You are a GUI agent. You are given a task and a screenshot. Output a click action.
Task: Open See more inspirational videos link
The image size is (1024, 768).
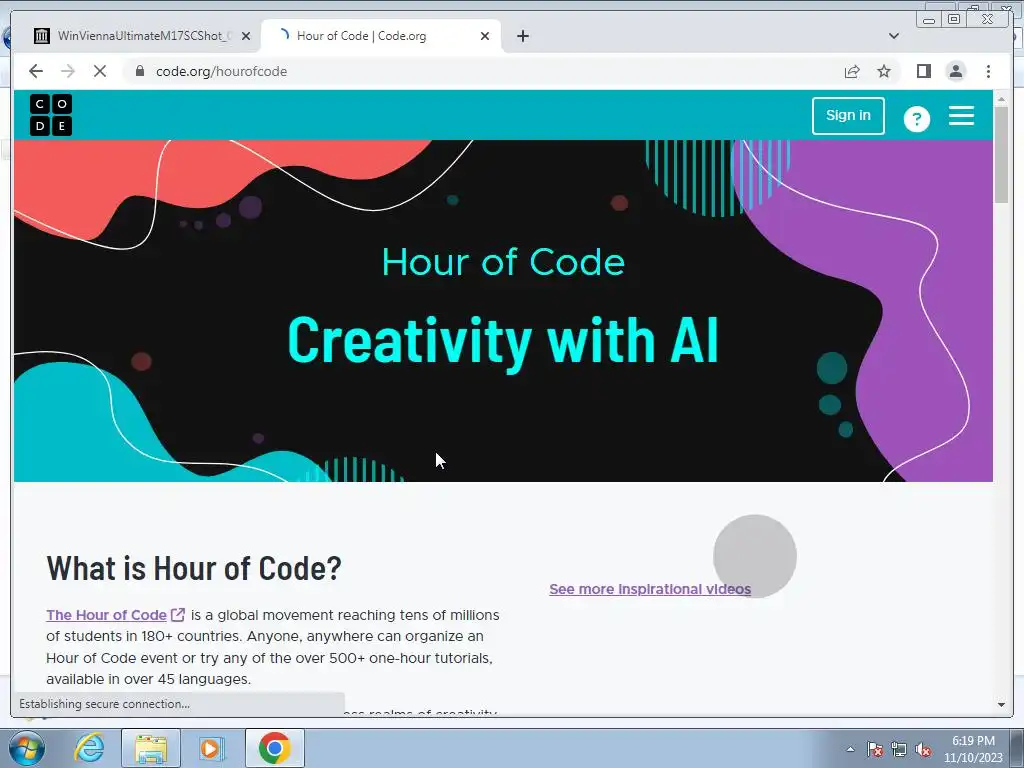point(650,589)
